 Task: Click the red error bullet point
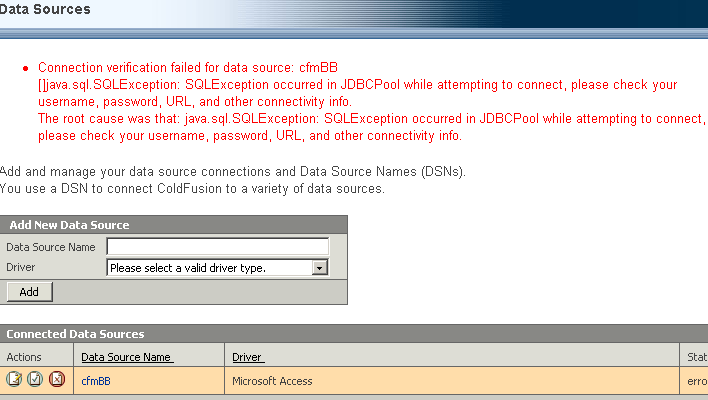point(25,69)
